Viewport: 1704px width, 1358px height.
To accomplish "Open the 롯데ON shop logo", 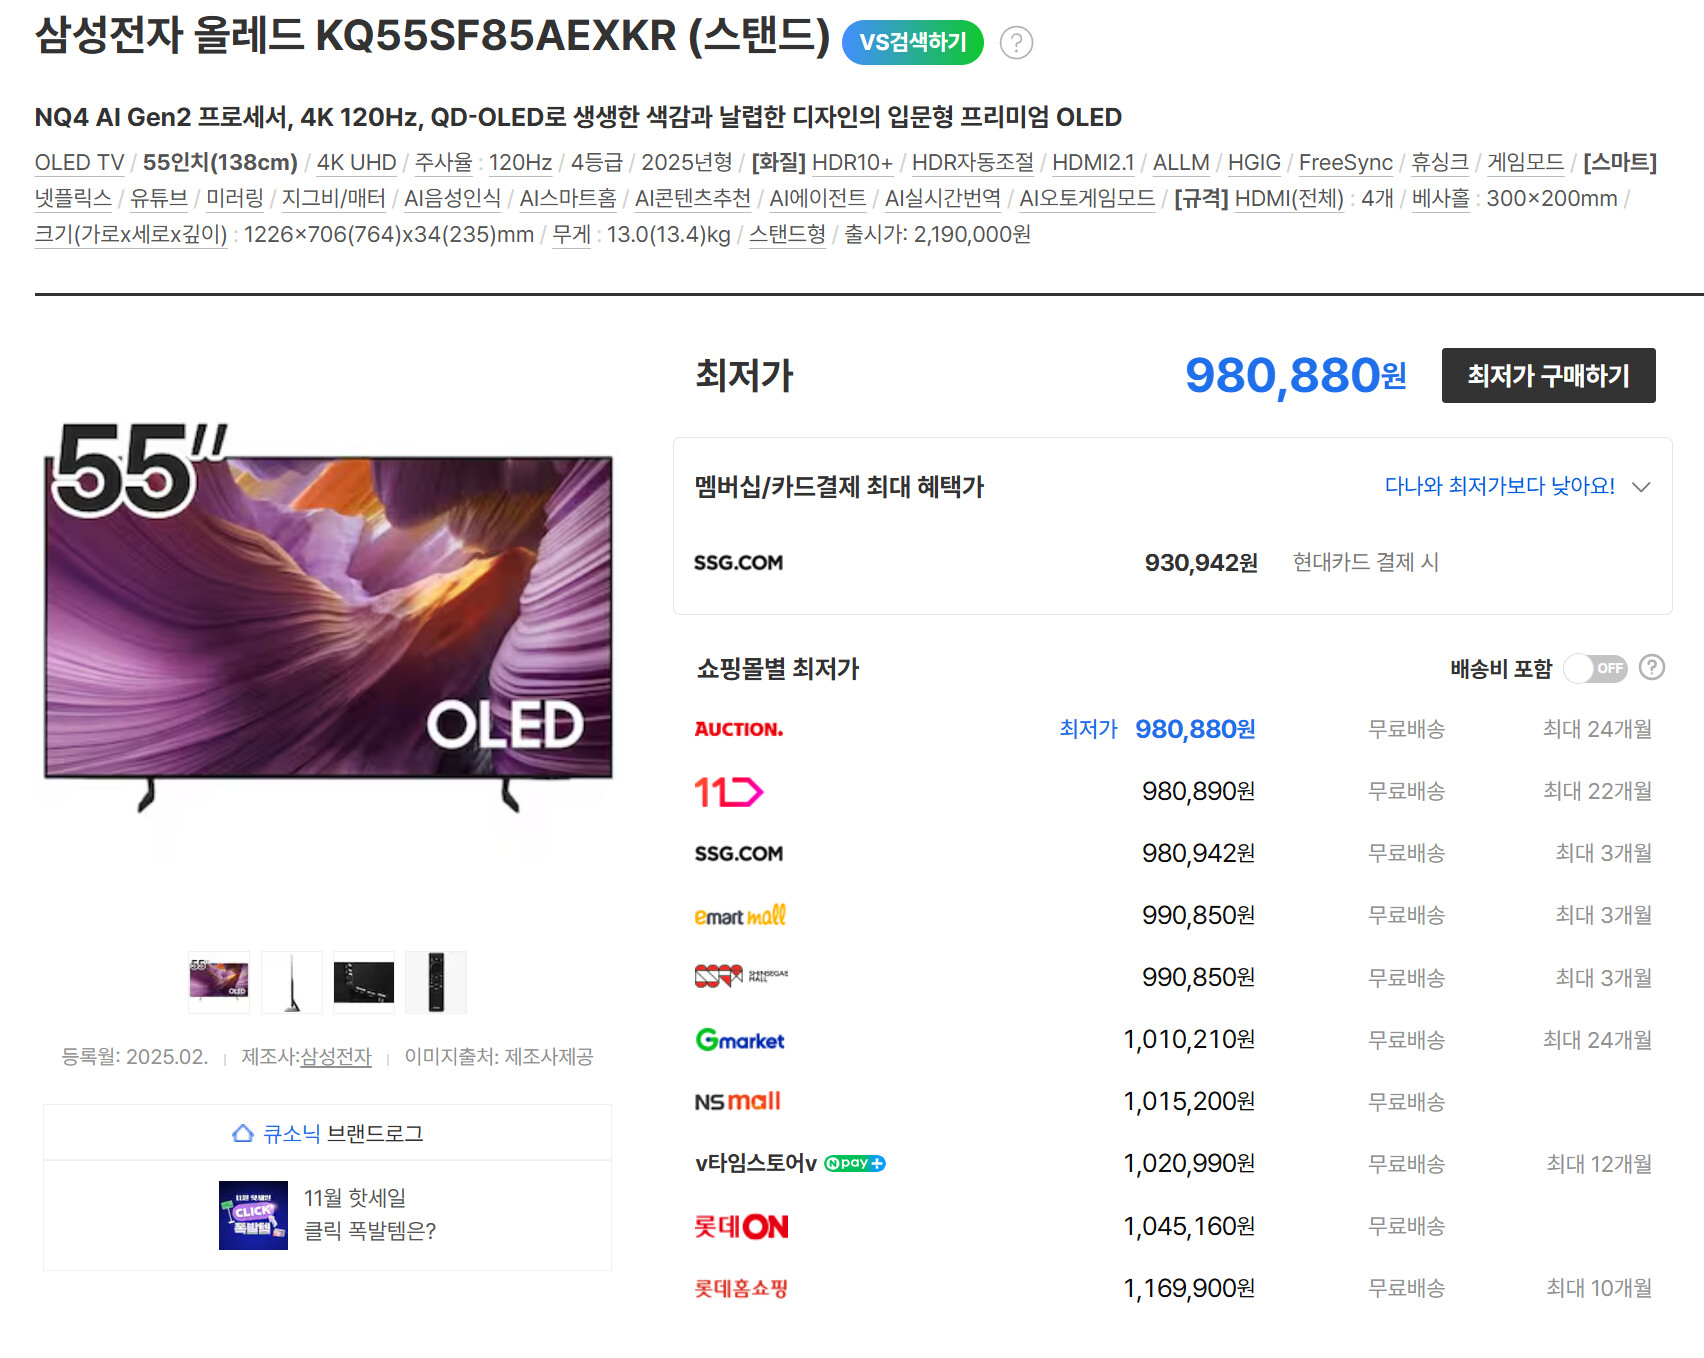I will (741, 1226).
